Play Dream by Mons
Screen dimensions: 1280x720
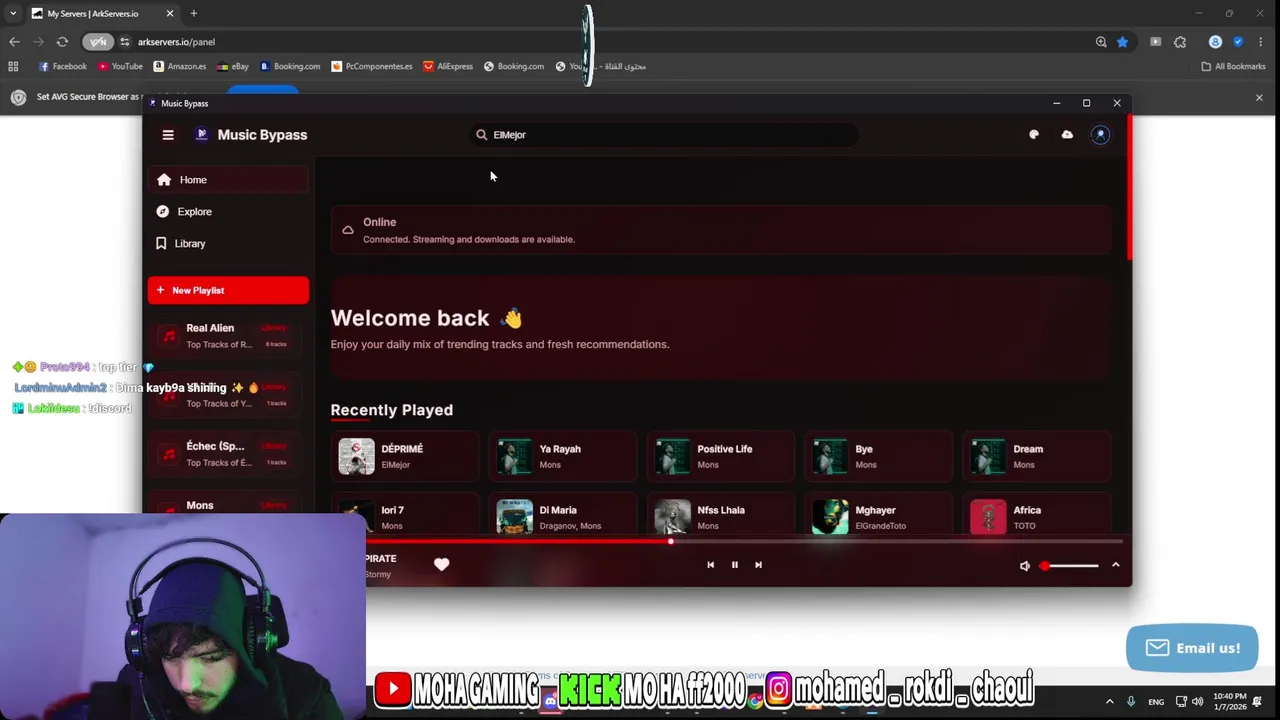coord(1037,456)
